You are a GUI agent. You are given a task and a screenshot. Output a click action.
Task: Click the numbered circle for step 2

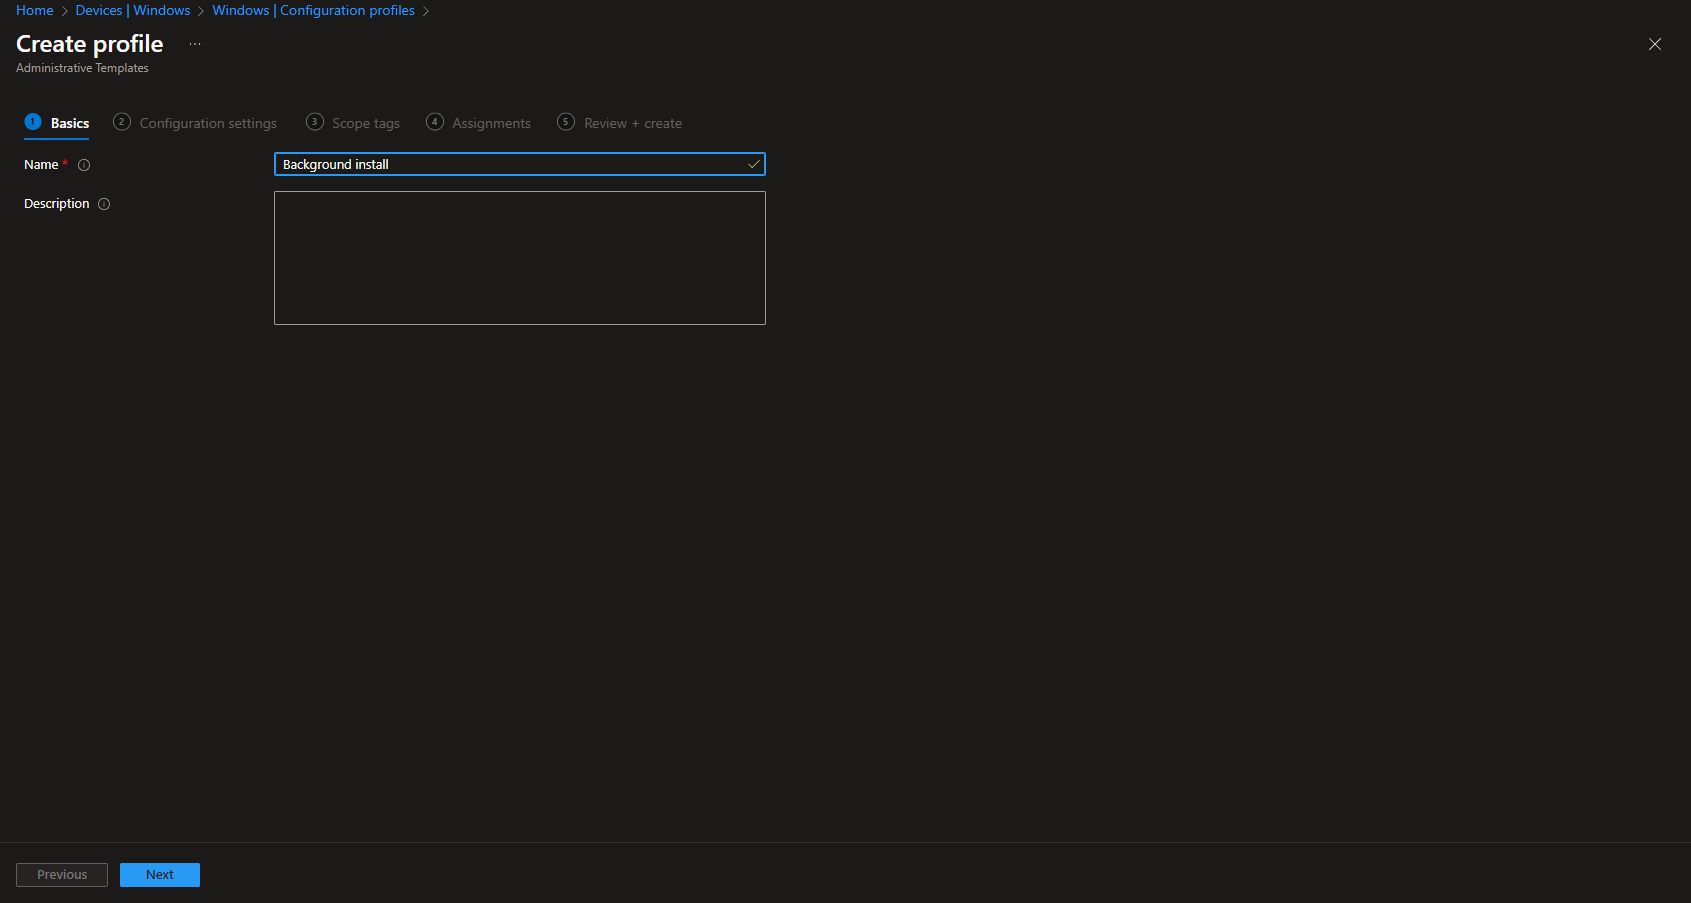[121, 121]
